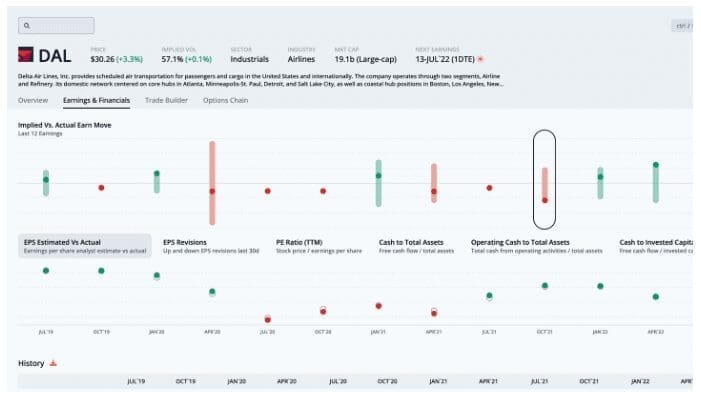Download History data using the red download icon
This screenshot has height=404, width=701.
pyautogui.click(x=53, y=363)
